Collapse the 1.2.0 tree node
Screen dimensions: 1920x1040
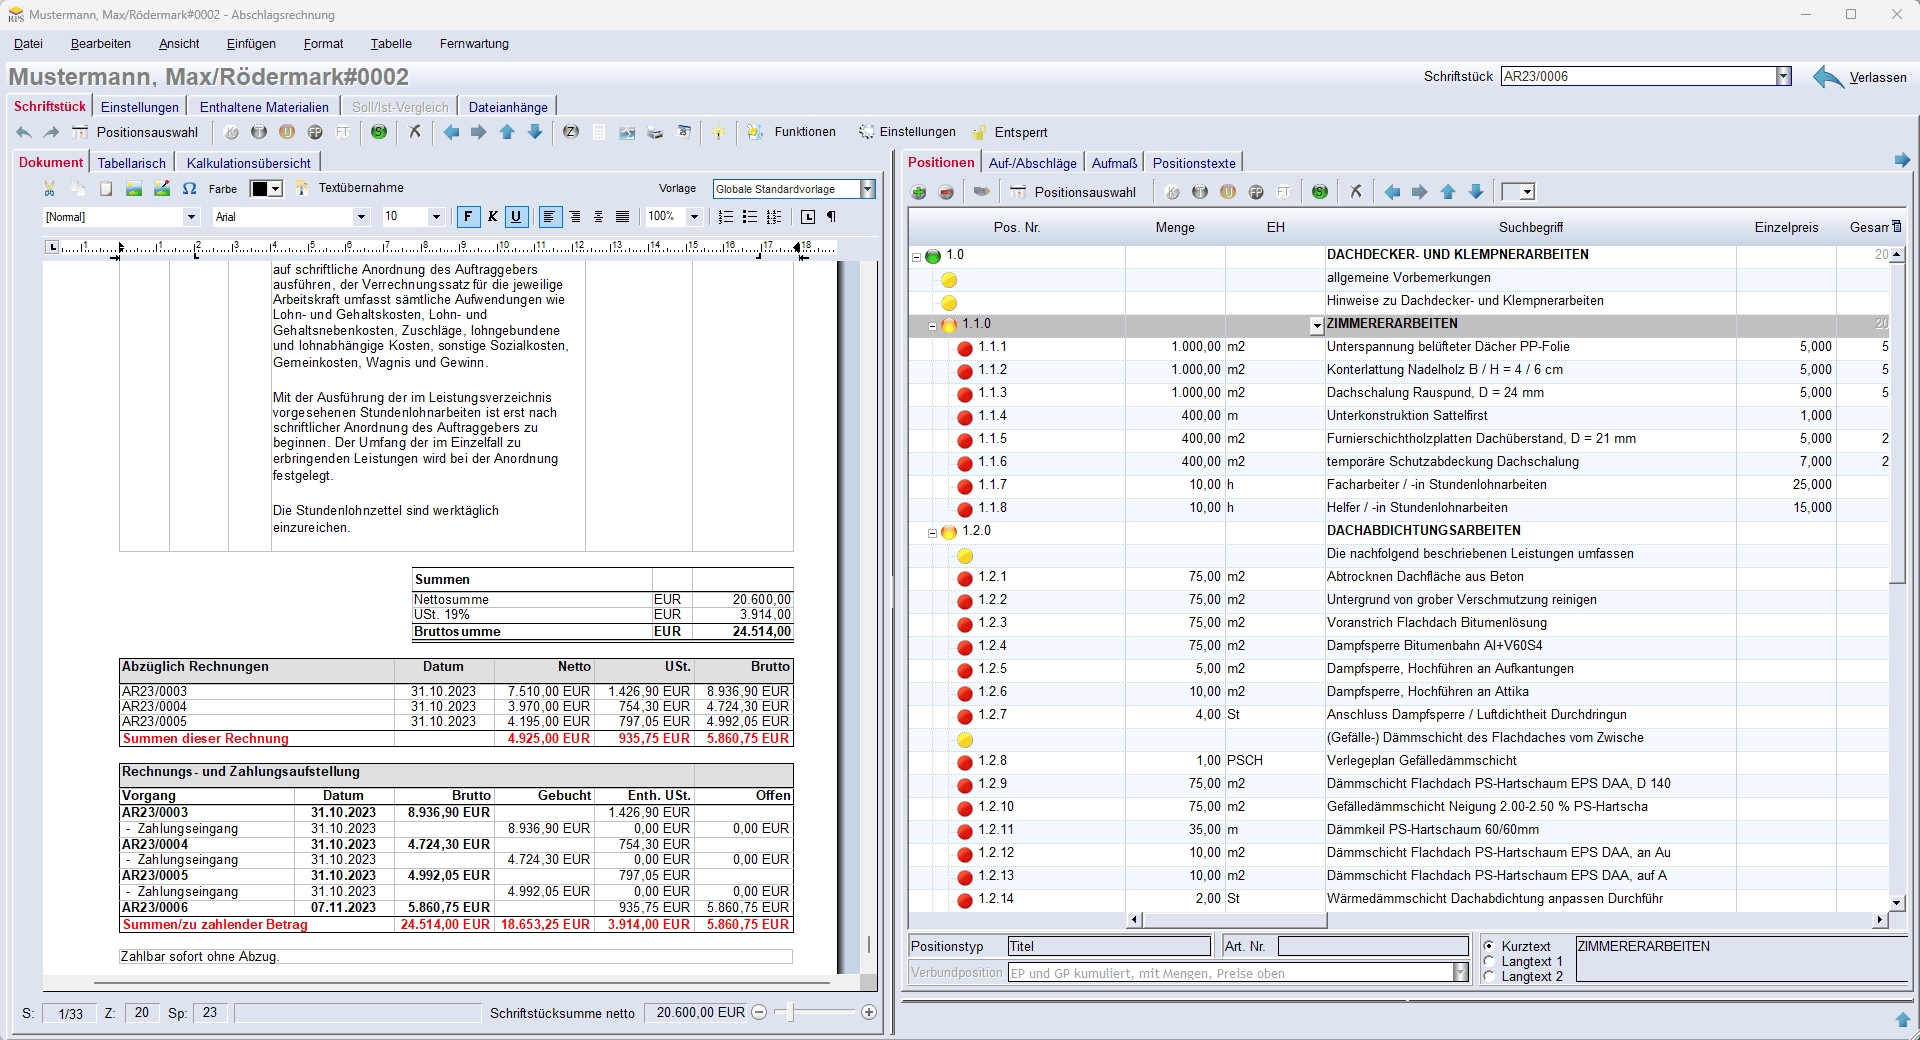click(932, 532)
